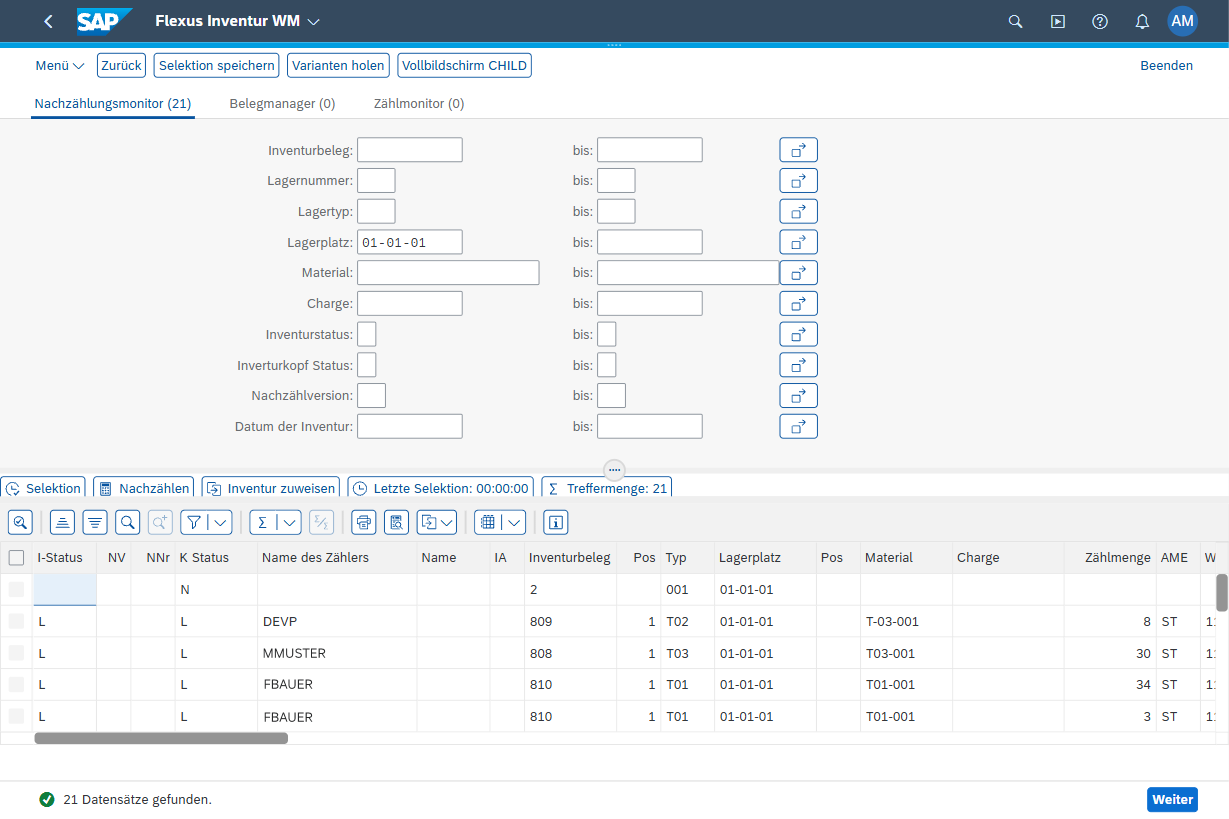The image size is (1229, 819).
Task: Click the Zurück button
Action: point(122,65)
